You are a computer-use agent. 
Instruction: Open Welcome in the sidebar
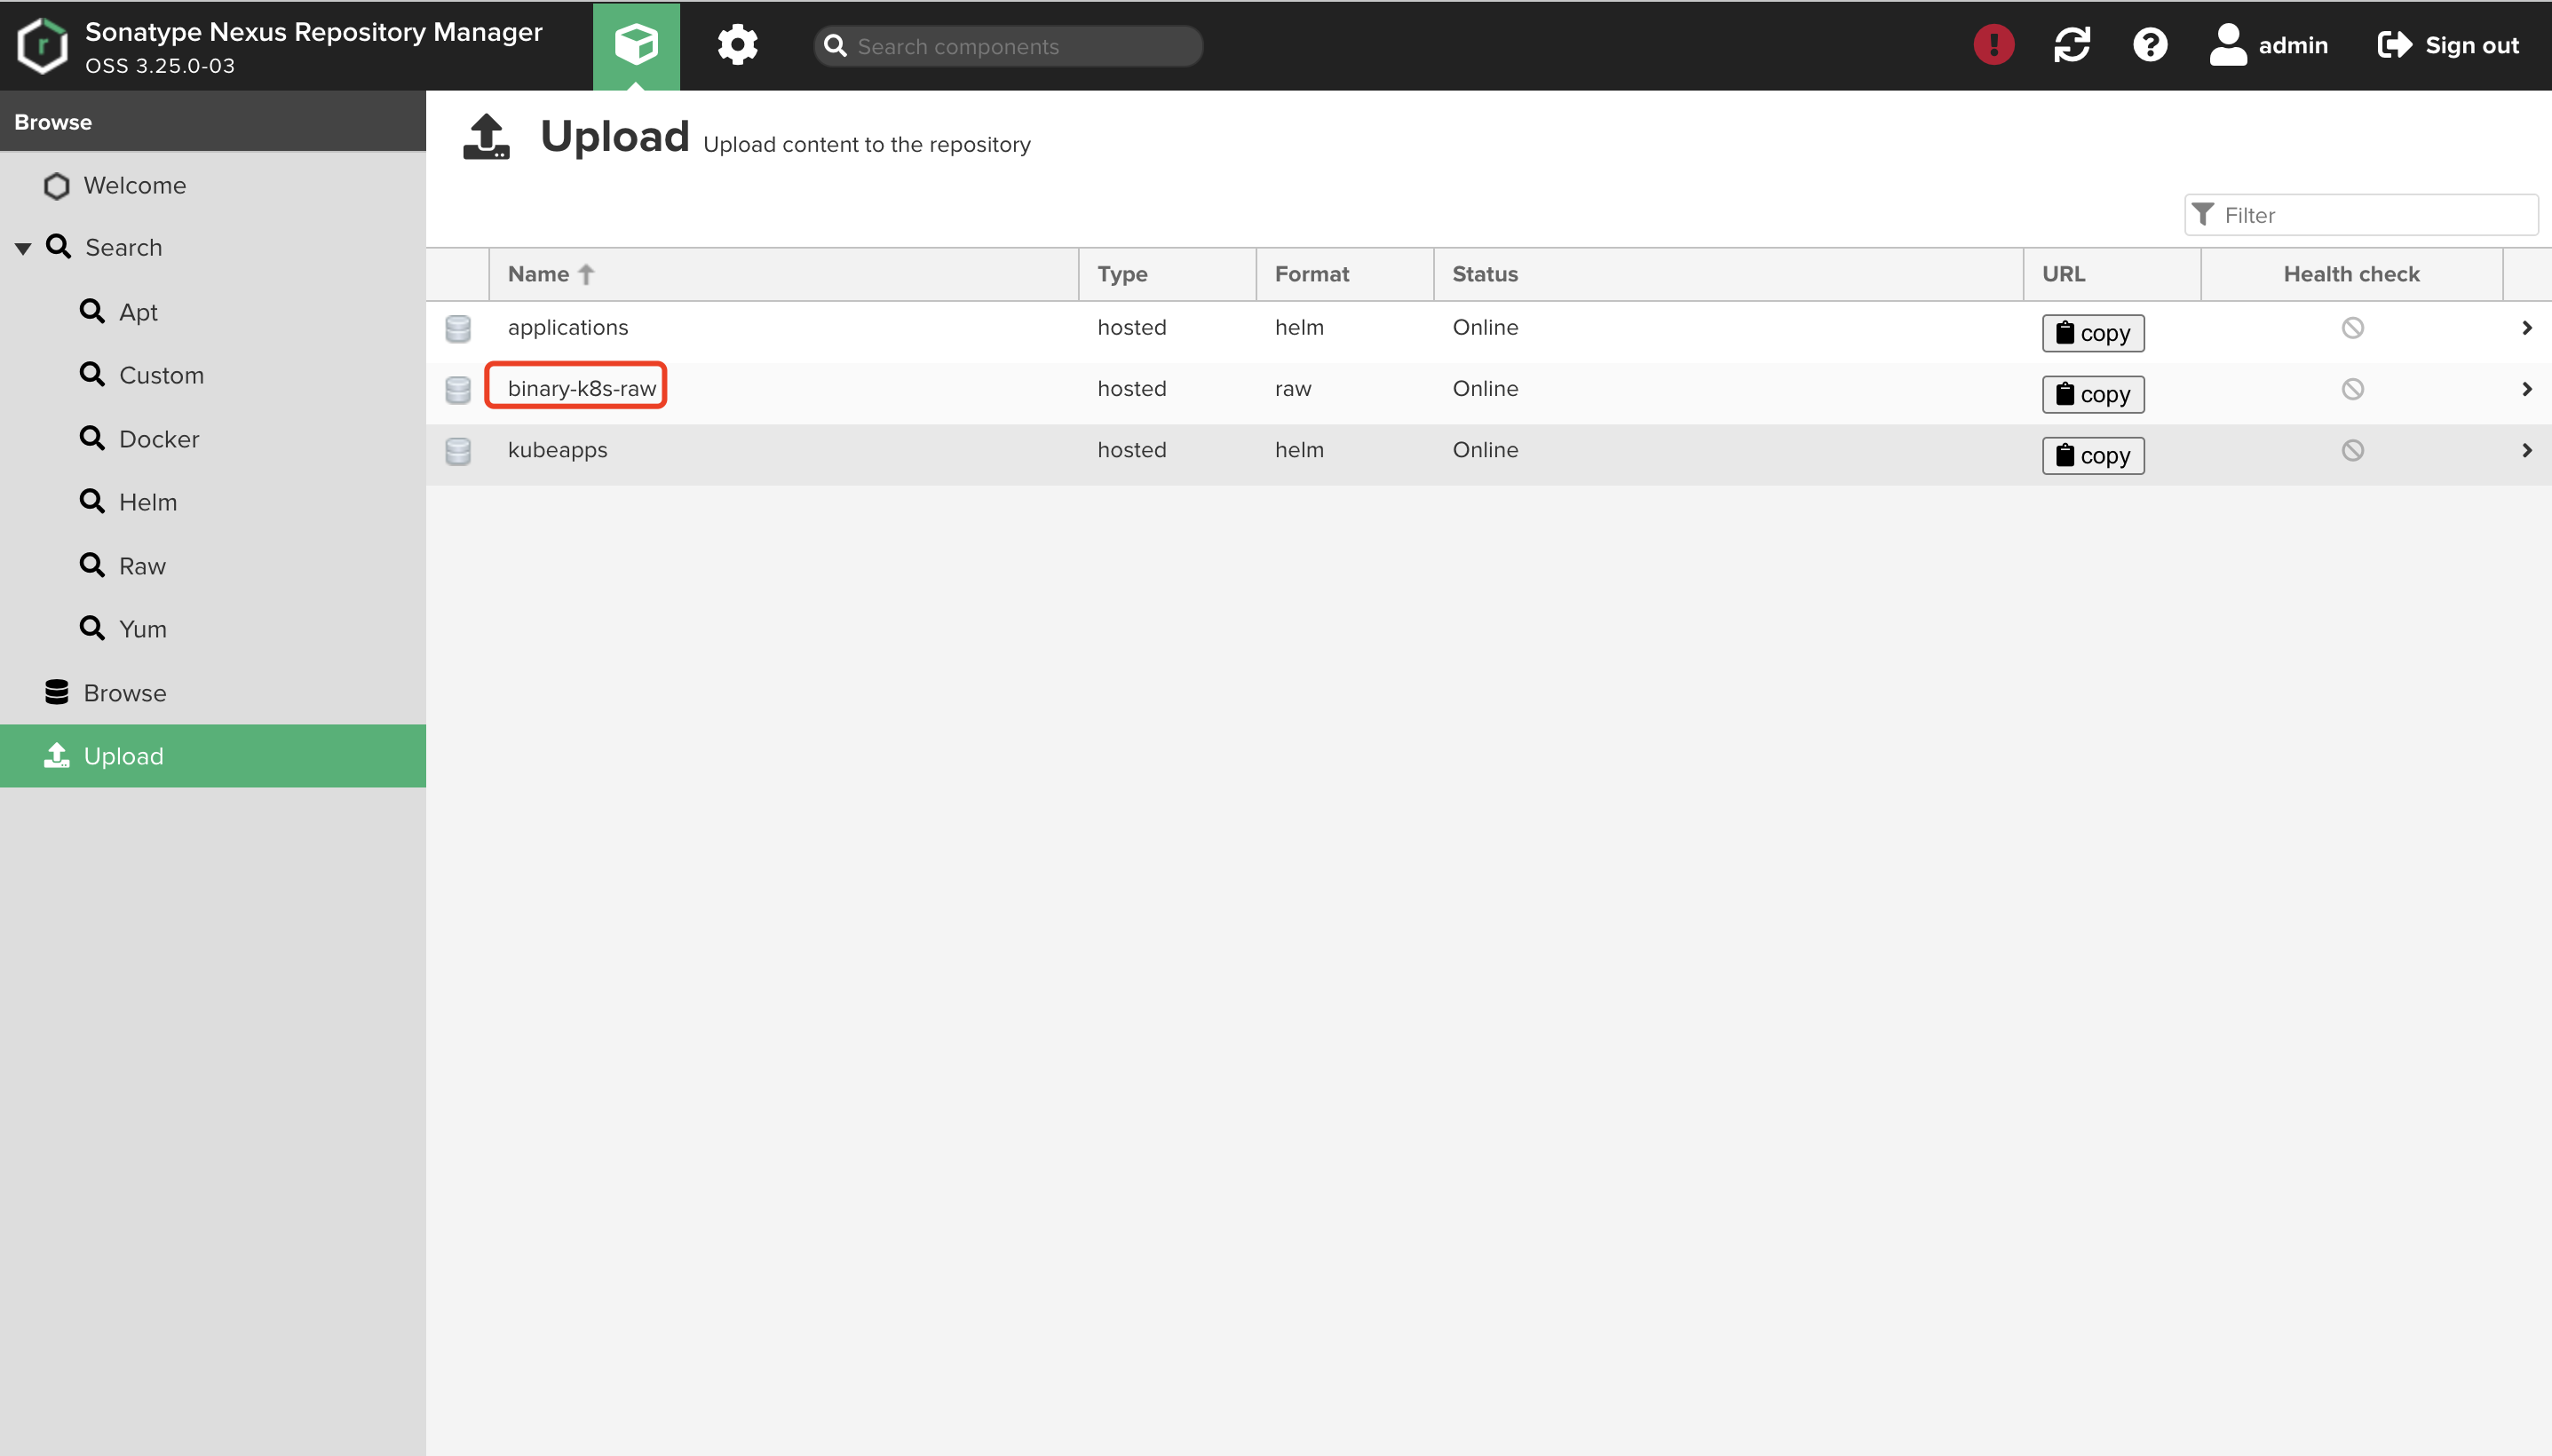tap(134, 186)
